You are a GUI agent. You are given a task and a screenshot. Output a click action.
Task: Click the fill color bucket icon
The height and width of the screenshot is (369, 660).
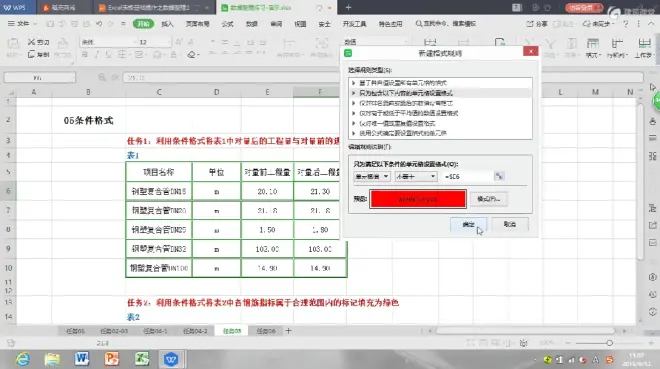[x=157, y=55]
